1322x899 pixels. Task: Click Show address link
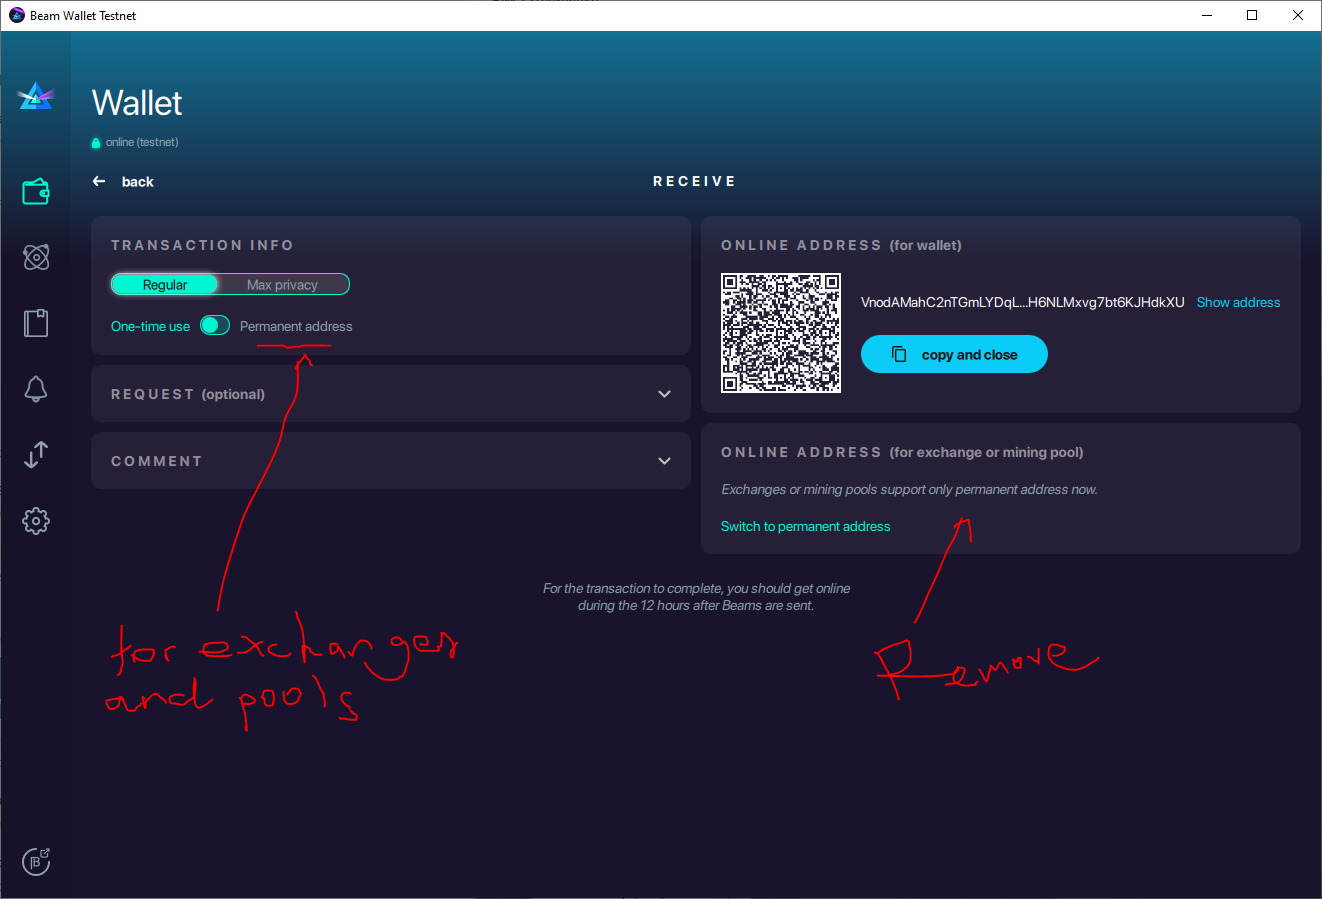click(x=1238, y=301)
